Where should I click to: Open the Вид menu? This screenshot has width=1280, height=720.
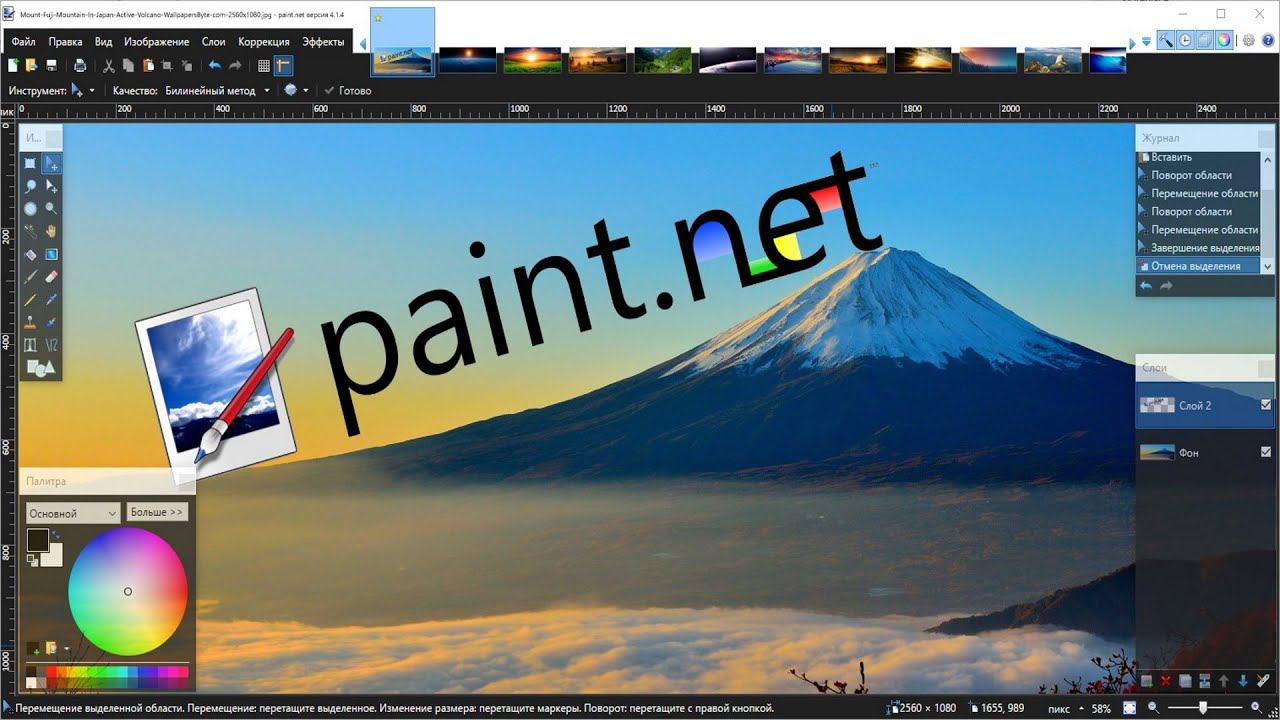click(x=103, y=42)
